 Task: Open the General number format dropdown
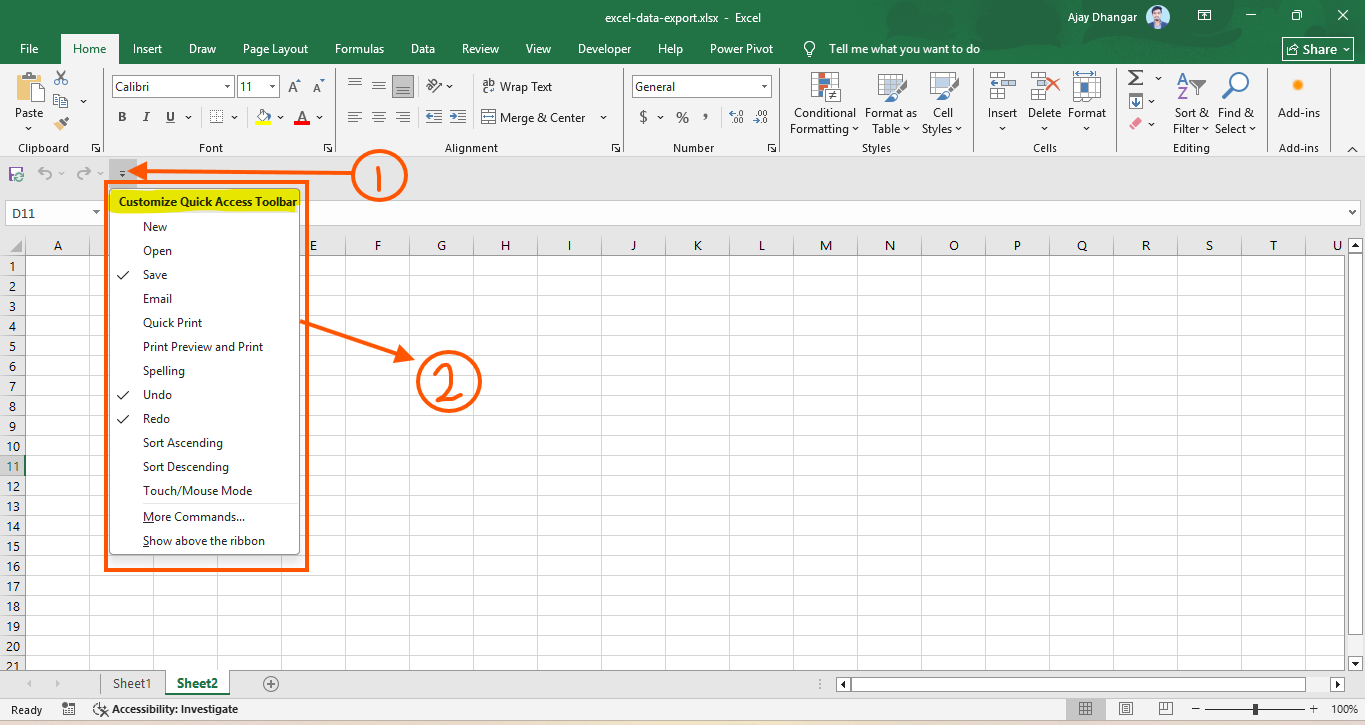click(x=764, y=87)
